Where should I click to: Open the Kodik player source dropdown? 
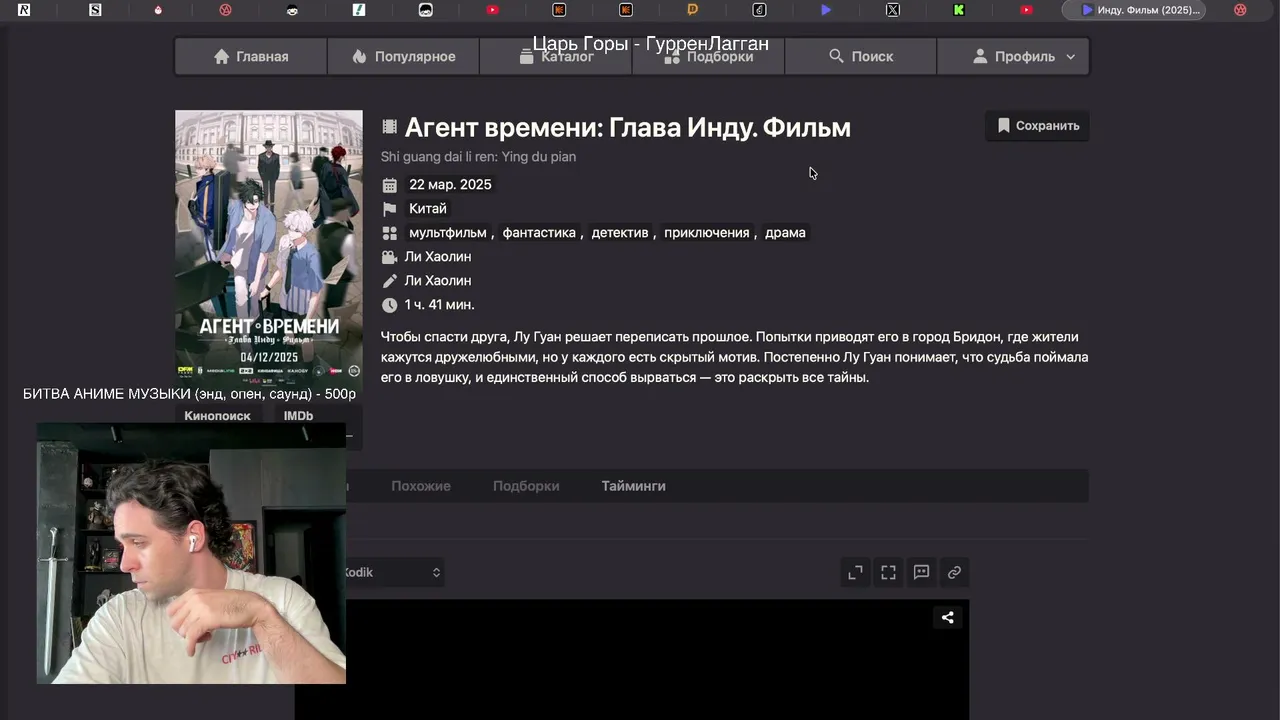tap(392, 572)
